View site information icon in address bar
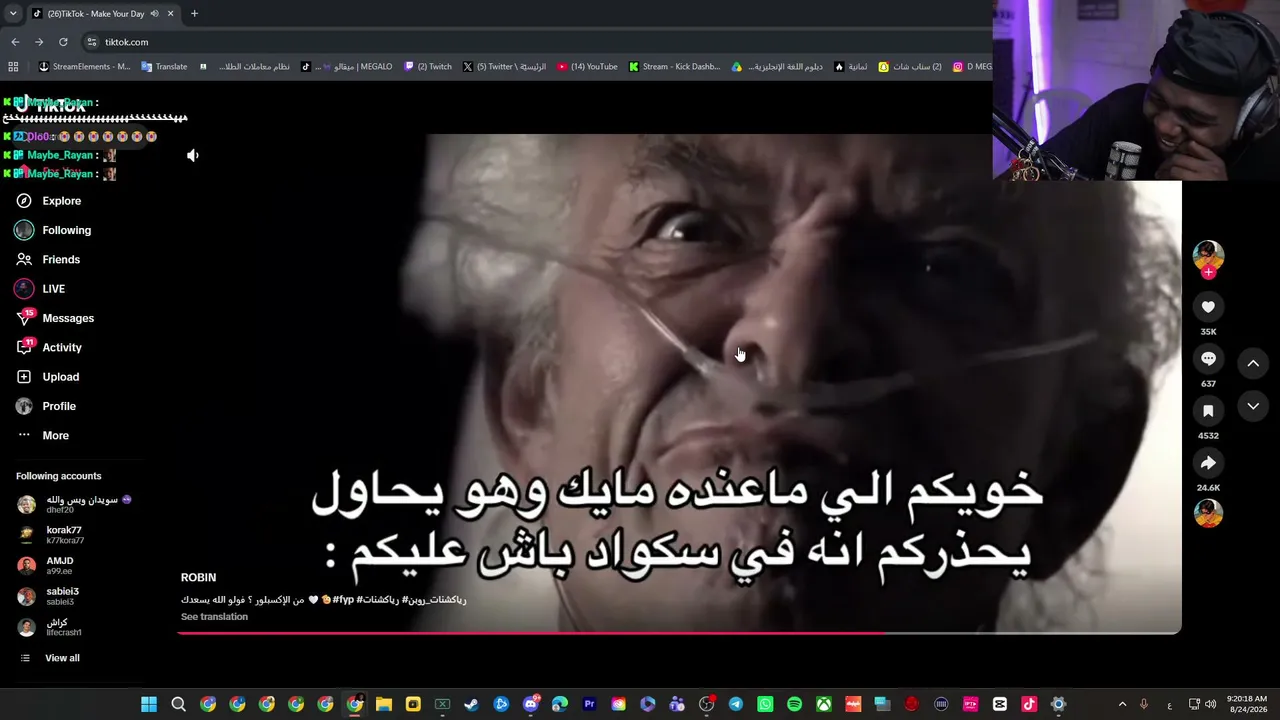This screenshot has width=1280, height=720. pos(92,42)
